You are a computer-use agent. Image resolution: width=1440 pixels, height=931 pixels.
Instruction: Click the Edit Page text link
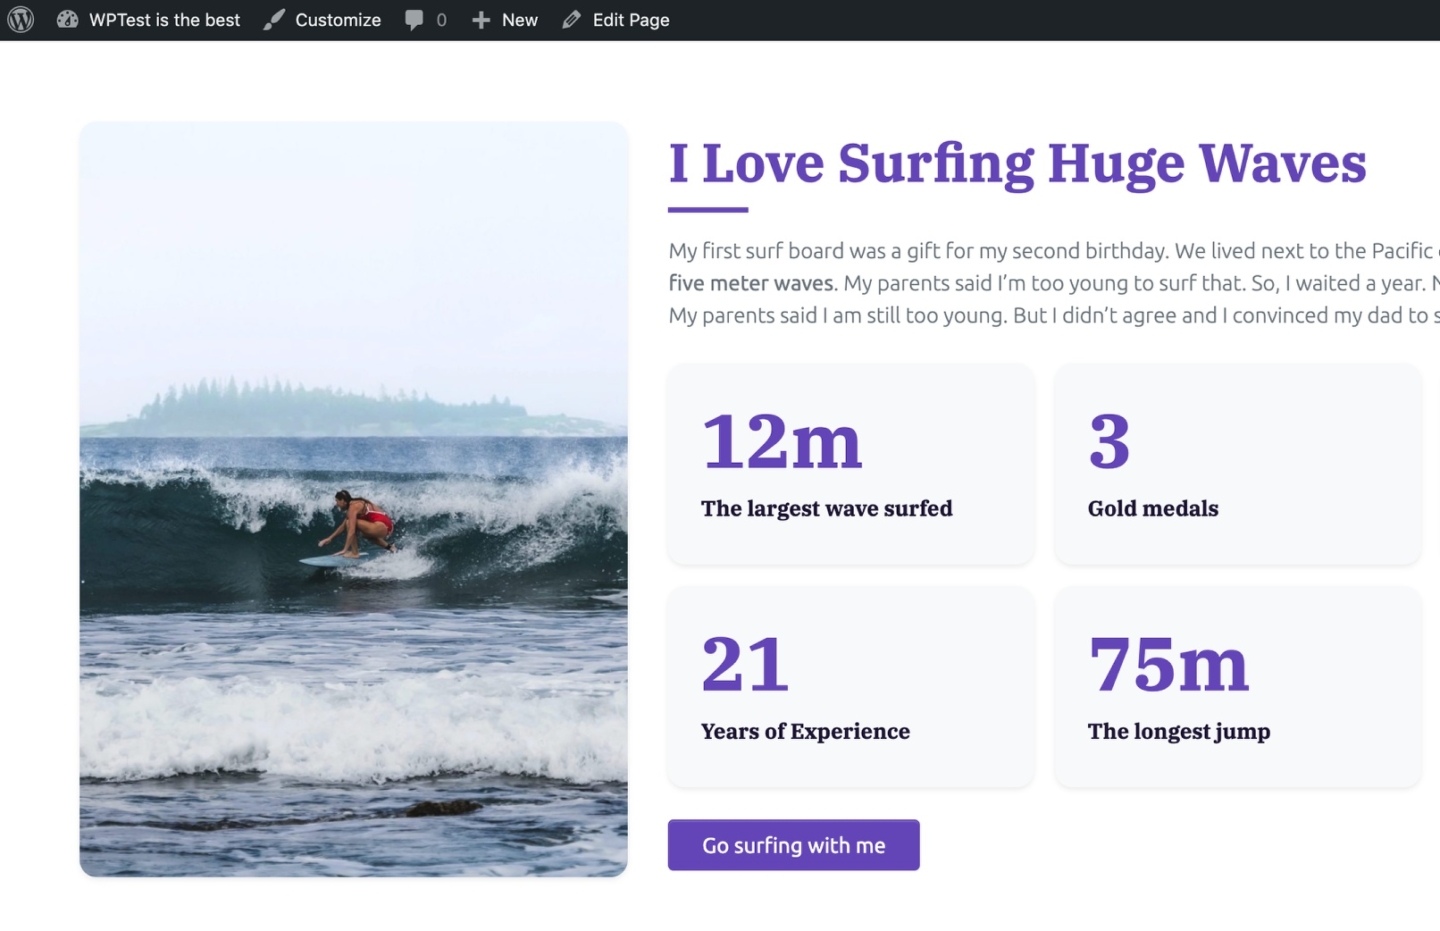(x=631, y=20)
